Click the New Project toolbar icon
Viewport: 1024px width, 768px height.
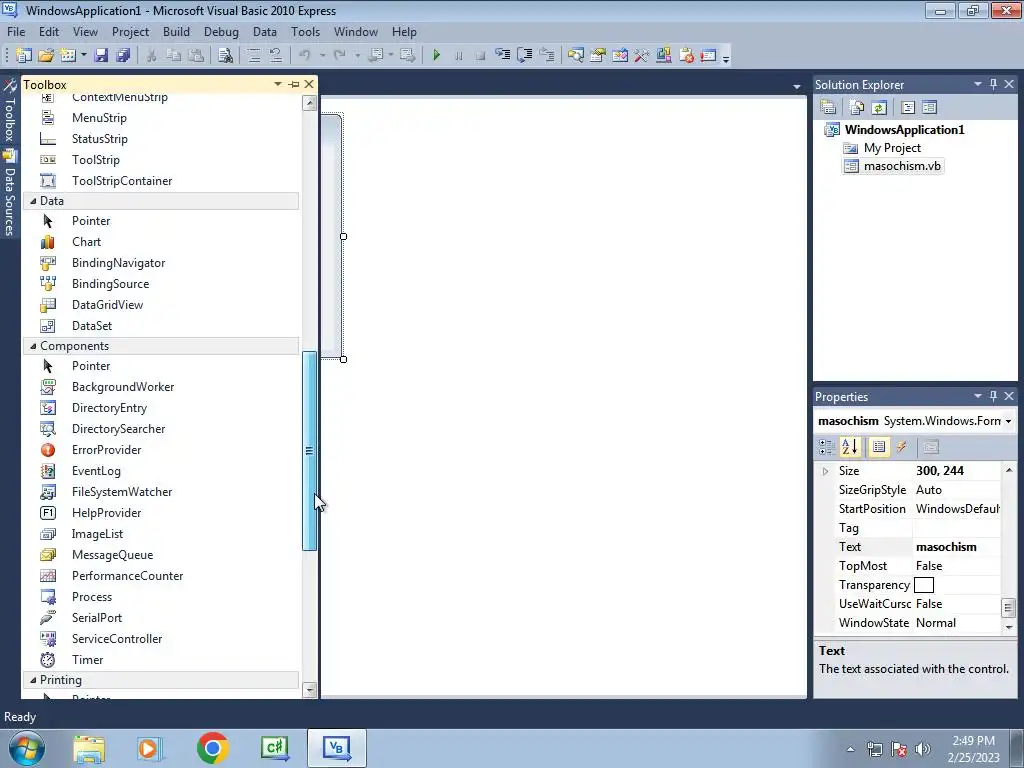24,56
